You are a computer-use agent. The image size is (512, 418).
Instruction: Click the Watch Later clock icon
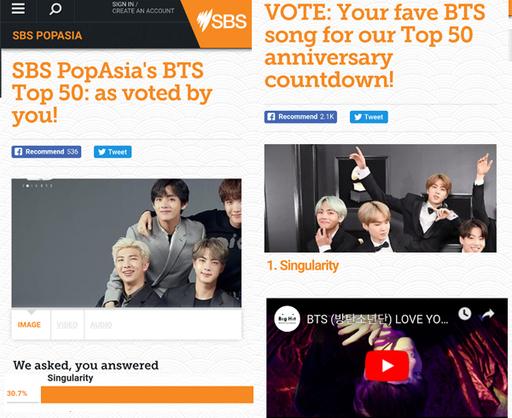[464, 313]
